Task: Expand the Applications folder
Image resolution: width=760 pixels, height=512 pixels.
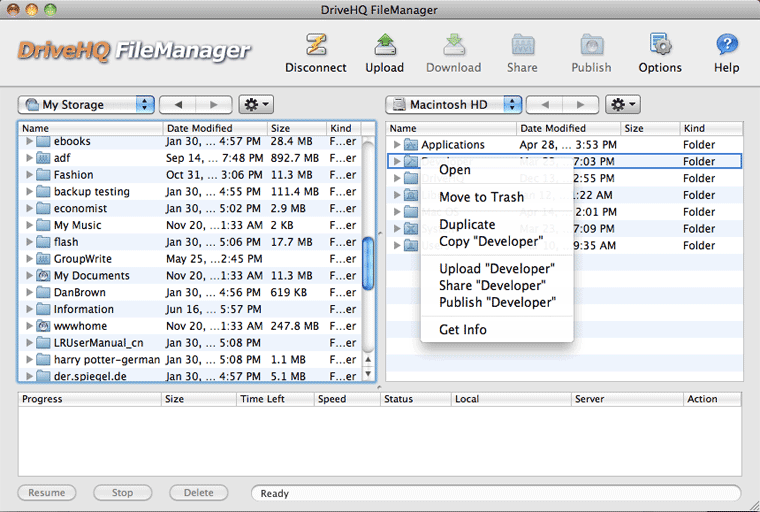Action: pyautogui.click(x=396, y=144)
